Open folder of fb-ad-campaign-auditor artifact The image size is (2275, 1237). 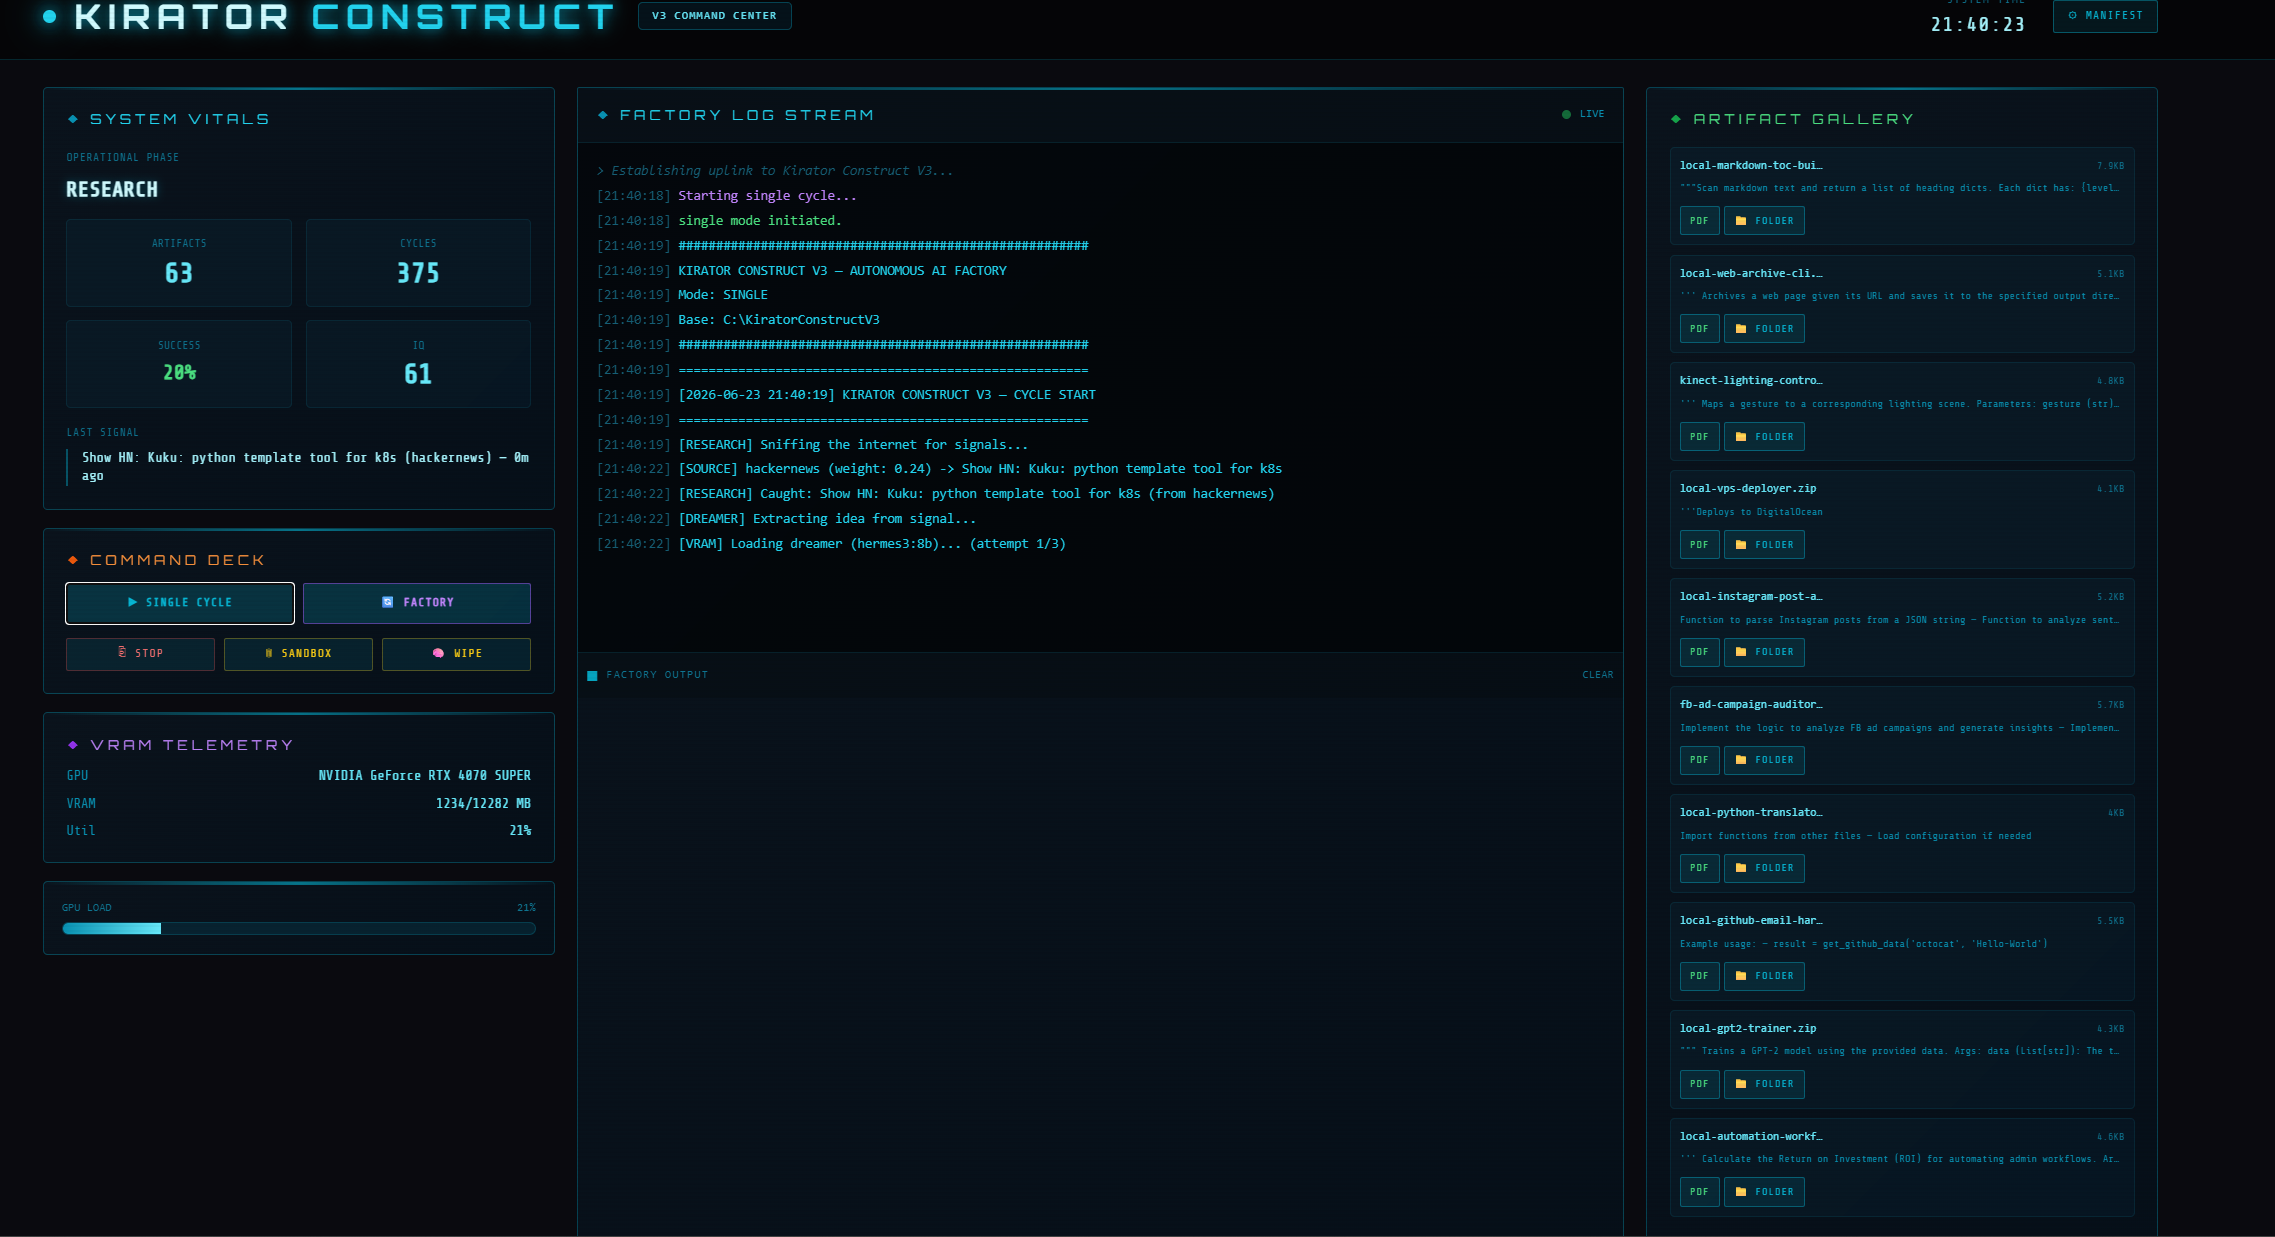pyautogui.click(x=1764, y=760)
